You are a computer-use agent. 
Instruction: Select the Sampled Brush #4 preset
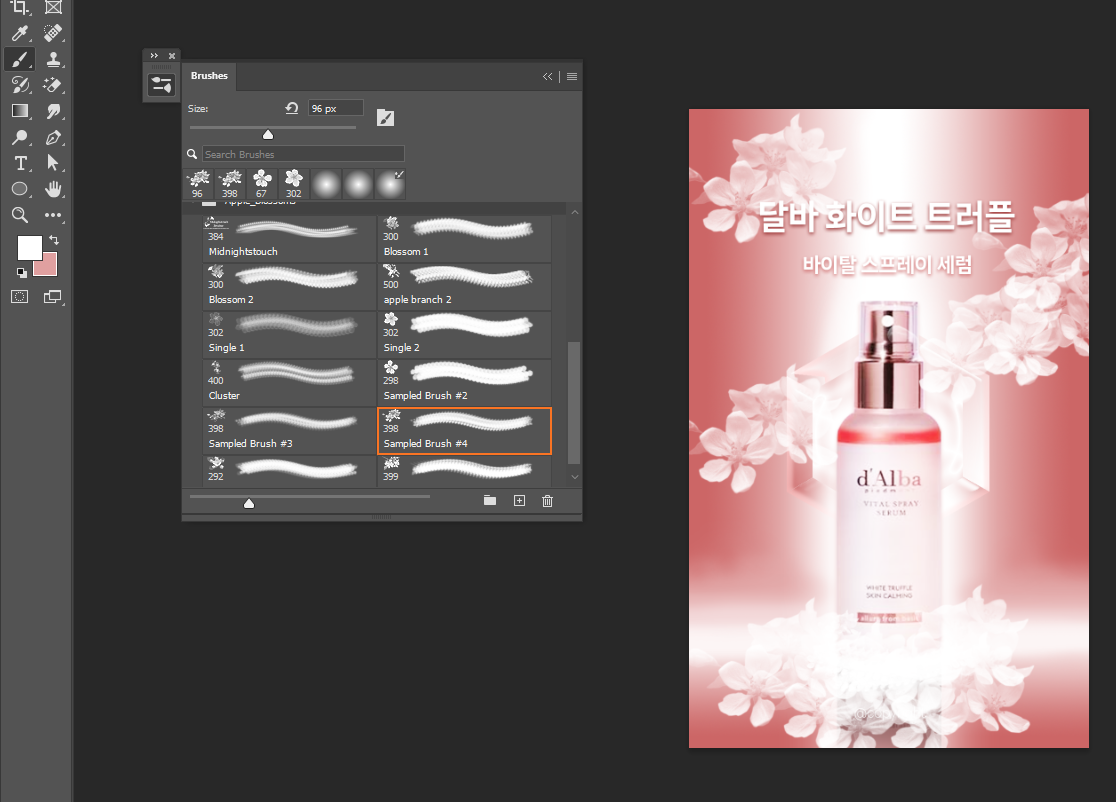point(464,431)
